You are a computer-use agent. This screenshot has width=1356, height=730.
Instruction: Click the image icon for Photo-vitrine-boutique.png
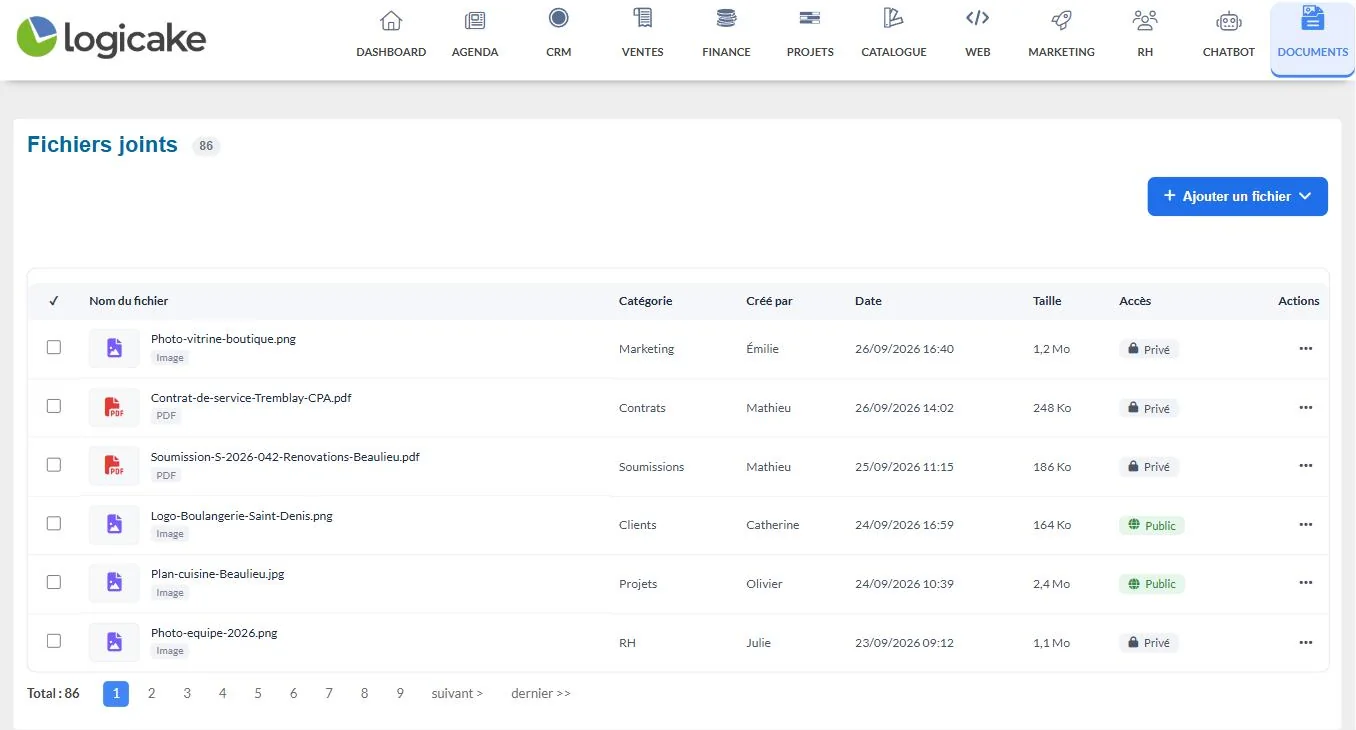tap(114, 348)
